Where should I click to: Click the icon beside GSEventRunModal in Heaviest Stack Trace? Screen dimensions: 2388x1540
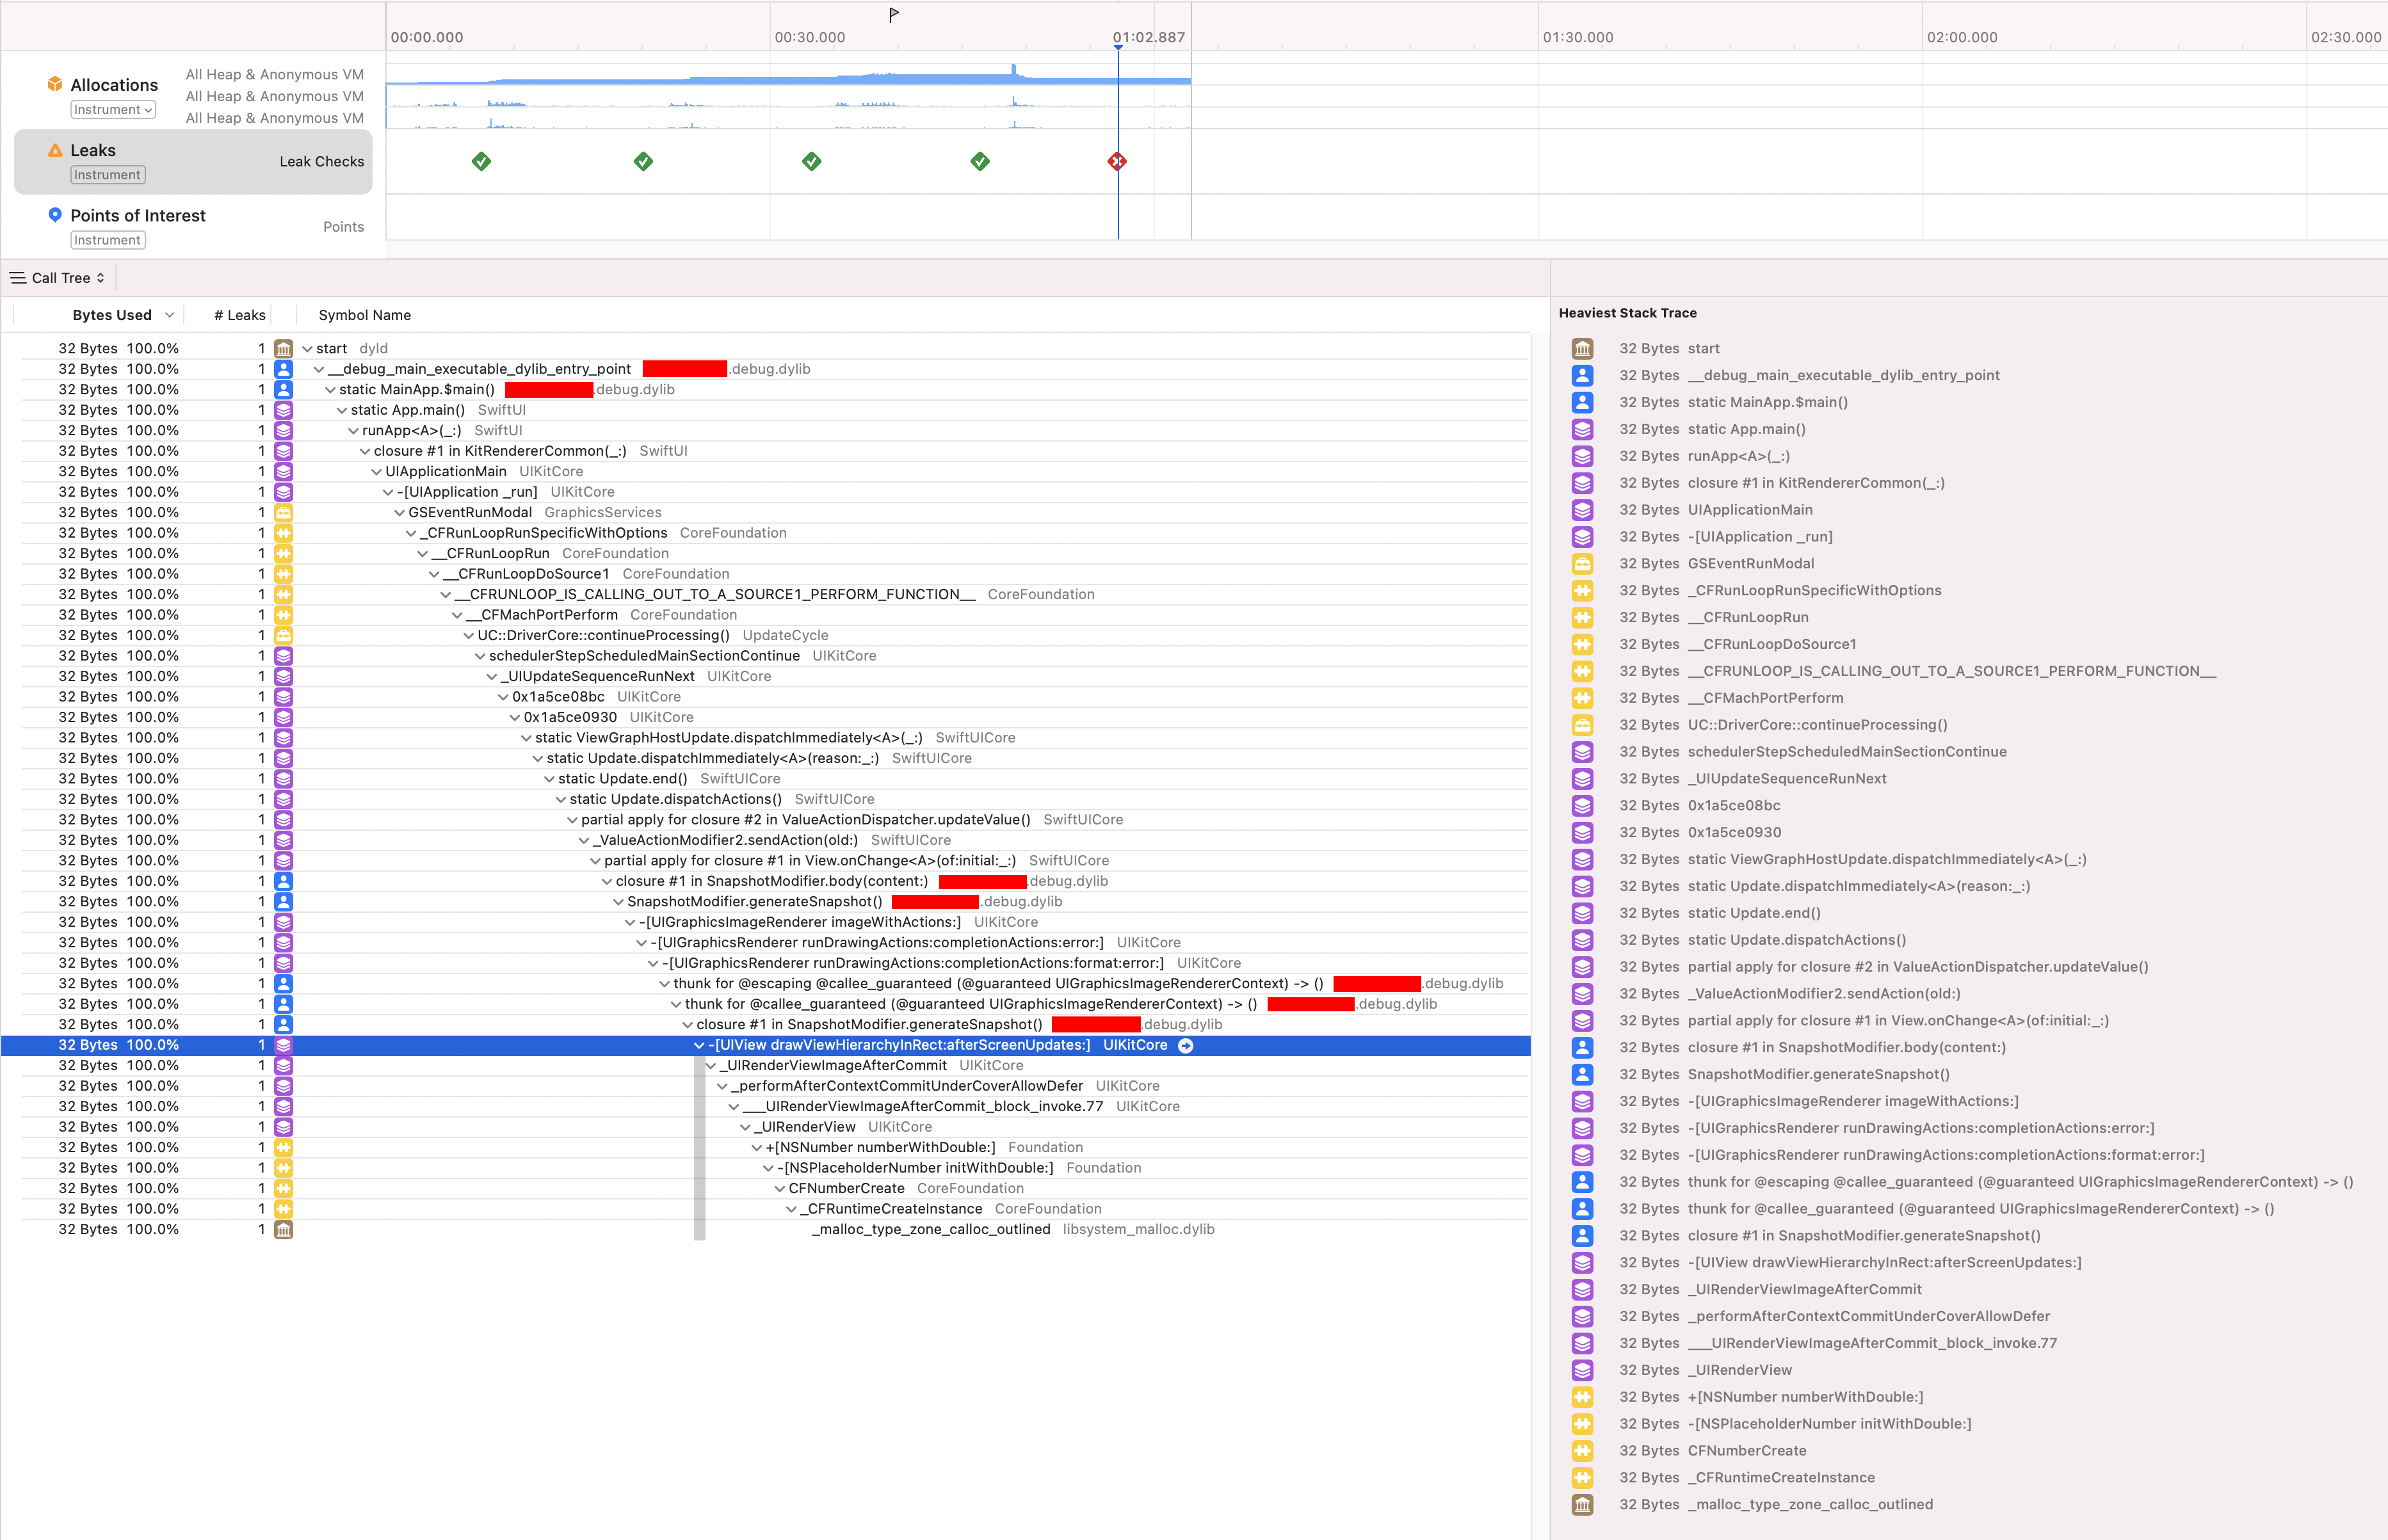pyautogui.click(x=1582, y=563)
